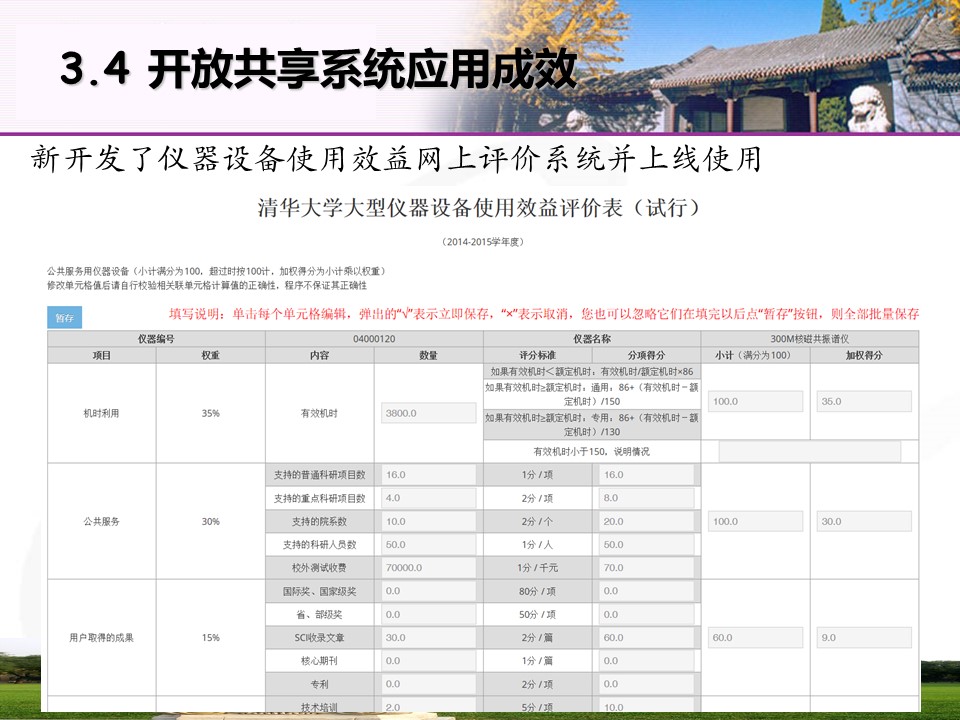Click the score field for 支持的科研人员数
960x720 pixels.
click(x=647, y=544)
